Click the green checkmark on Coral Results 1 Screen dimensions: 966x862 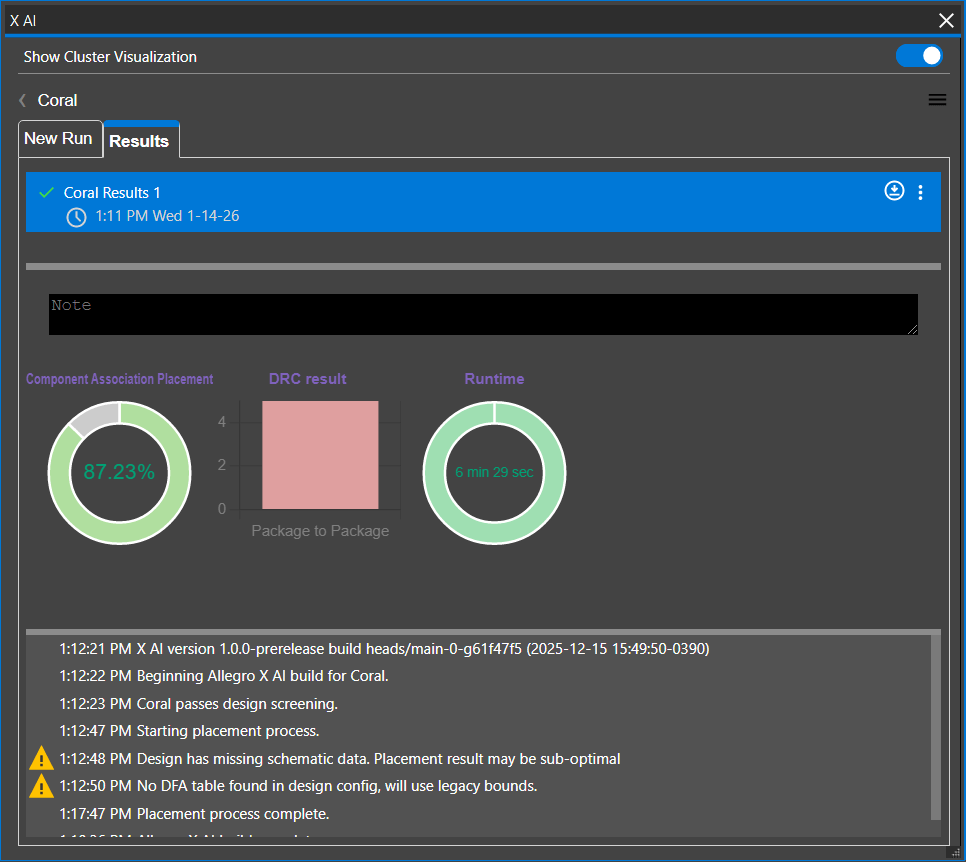tap(45, 192)
